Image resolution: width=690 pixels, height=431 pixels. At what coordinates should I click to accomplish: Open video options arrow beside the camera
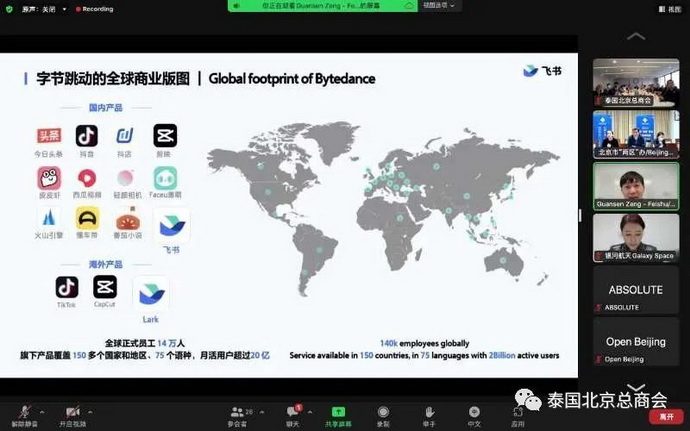pyautogui.click(x=90, y=413)
